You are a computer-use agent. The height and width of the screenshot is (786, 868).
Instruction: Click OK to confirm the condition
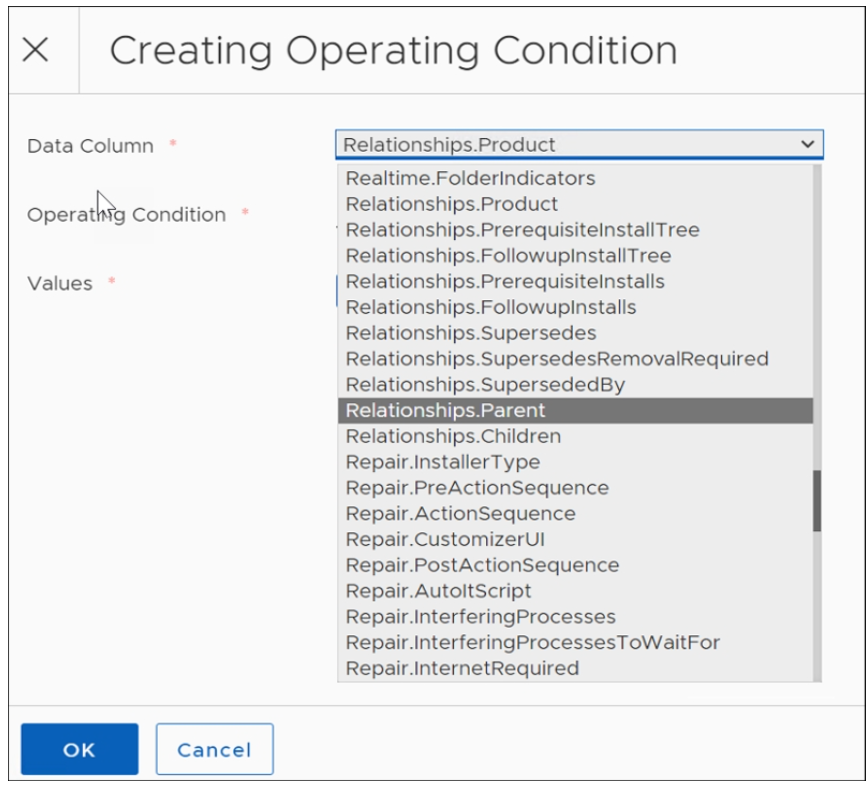[79, 749]
